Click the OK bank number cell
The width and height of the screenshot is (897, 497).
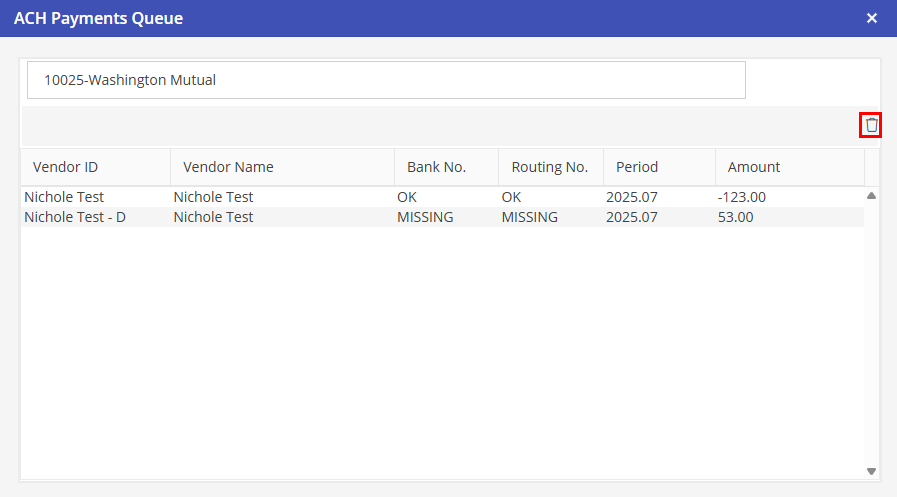coord(407,197)
